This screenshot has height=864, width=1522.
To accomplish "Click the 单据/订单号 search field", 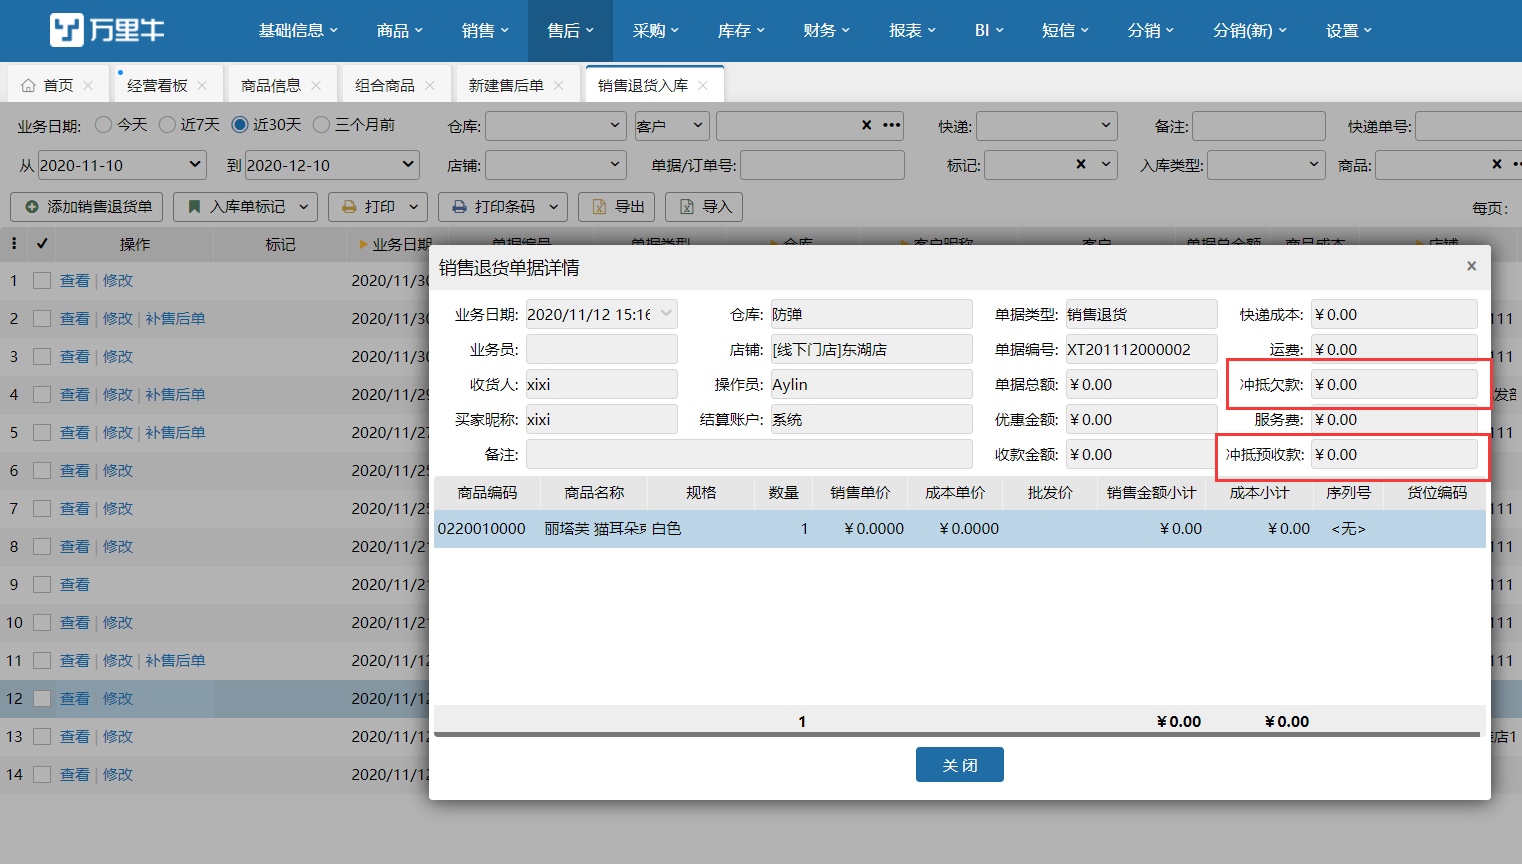I will 822,165.
